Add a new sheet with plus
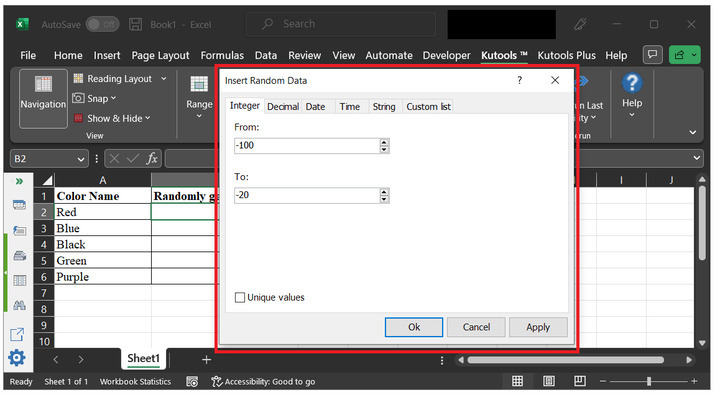The image size is (715, 395). pyautogui.click(x=207, y=359)
